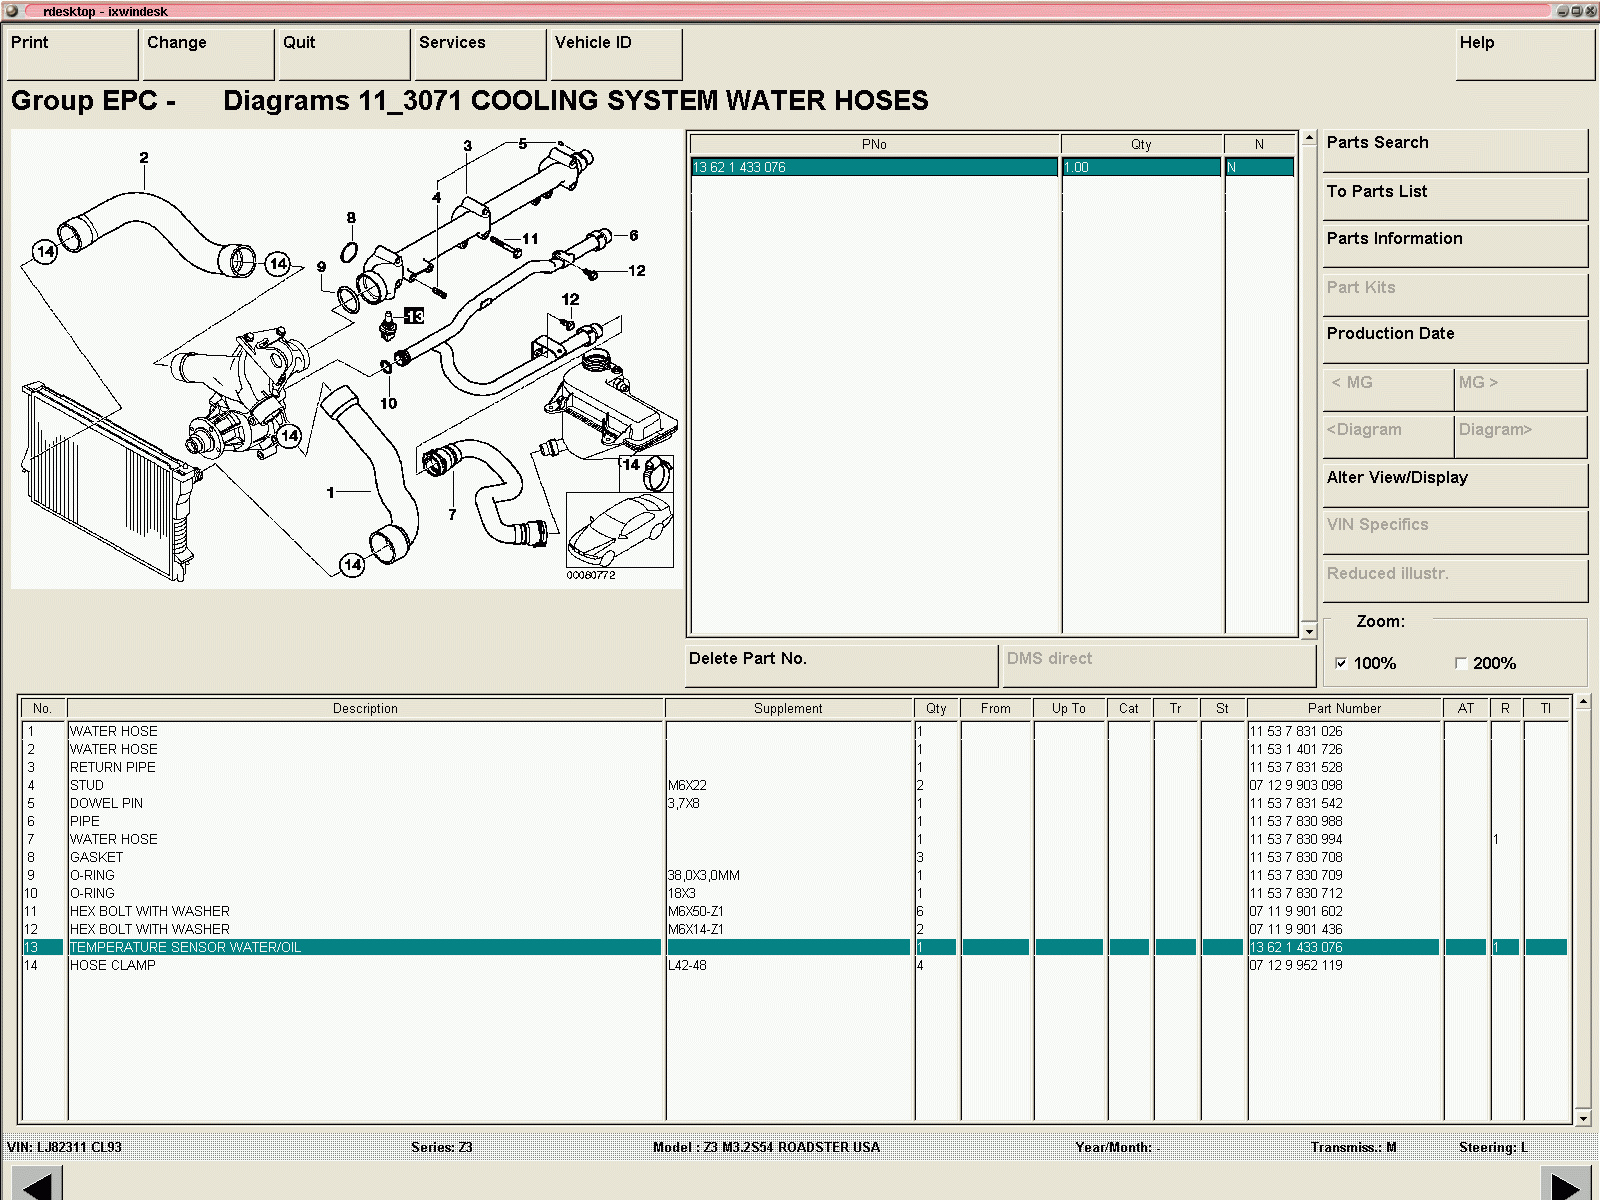Click the PNo column header
1600x1200 pixels.
pyautogui.click(x=874, y=144)
